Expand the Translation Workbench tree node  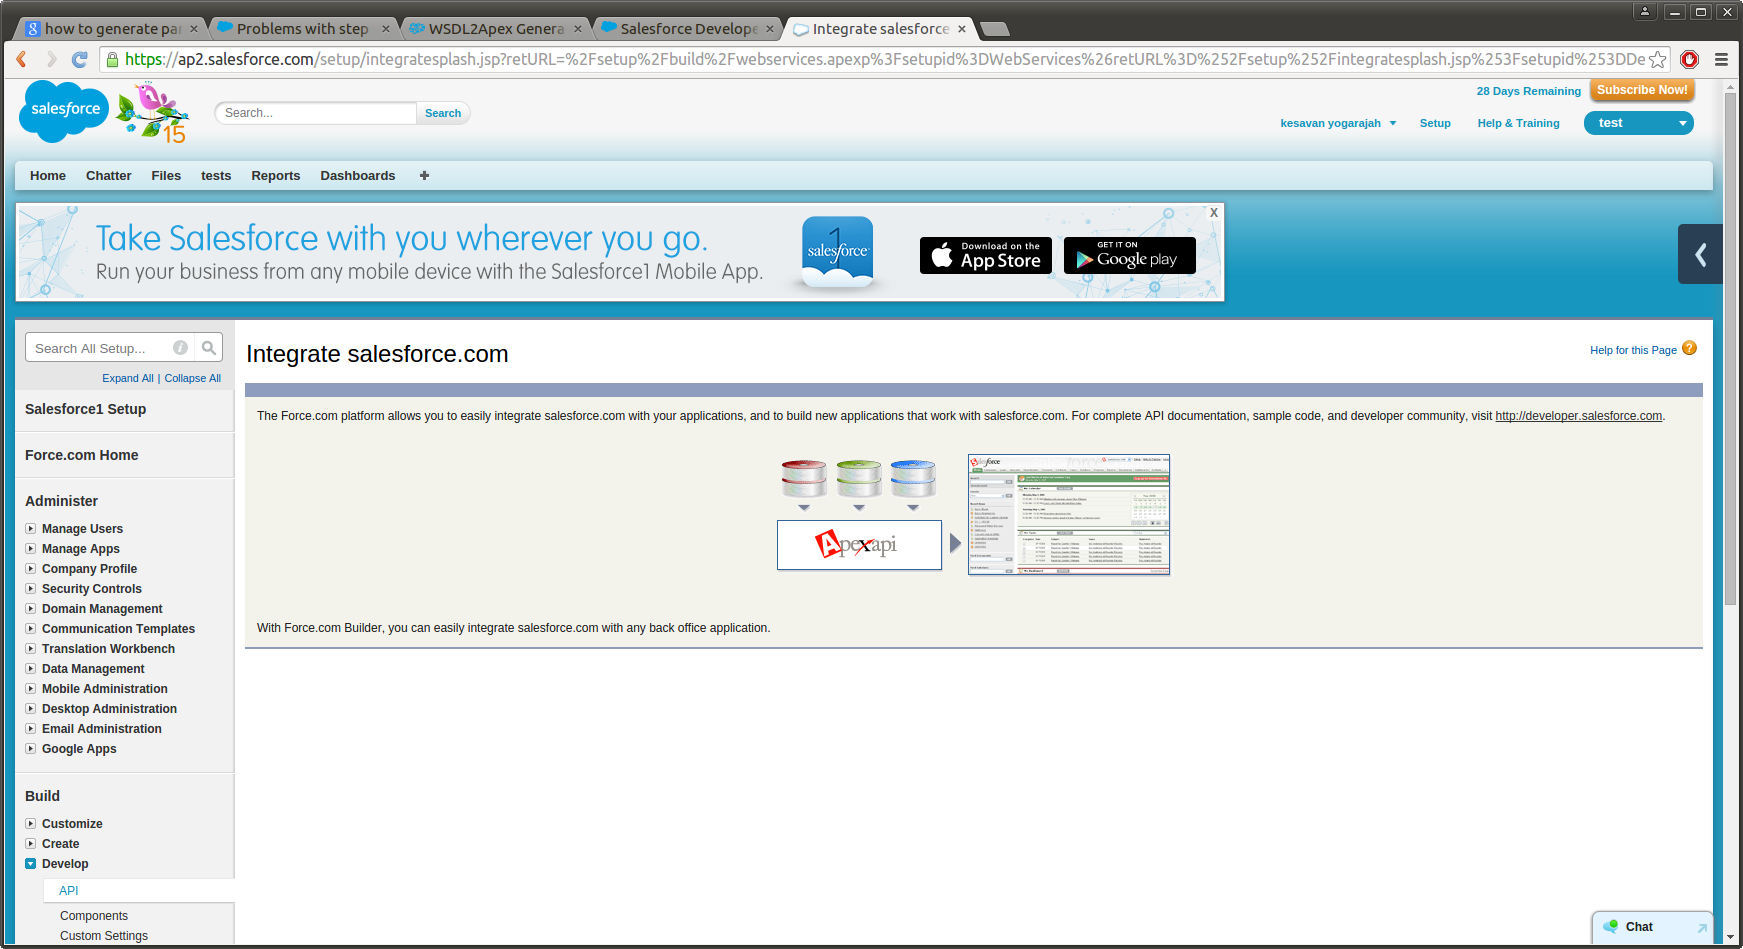tap(31, 649)
